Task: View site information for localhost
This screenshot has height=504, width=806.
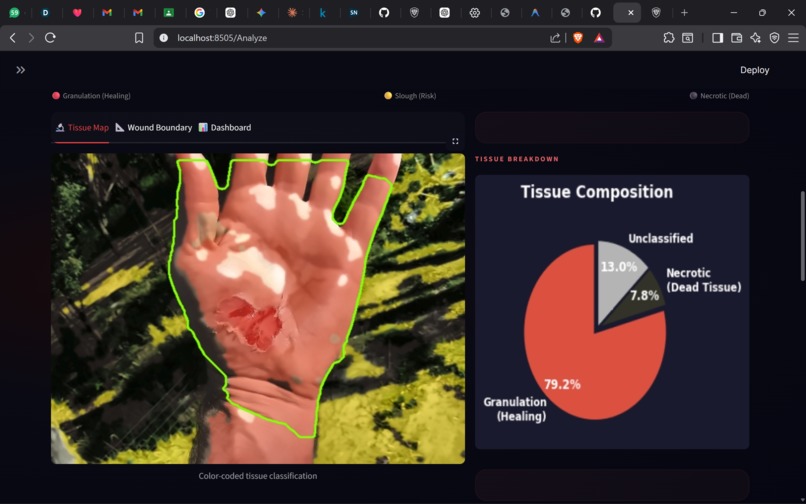Action: click(x=163, y=38)
